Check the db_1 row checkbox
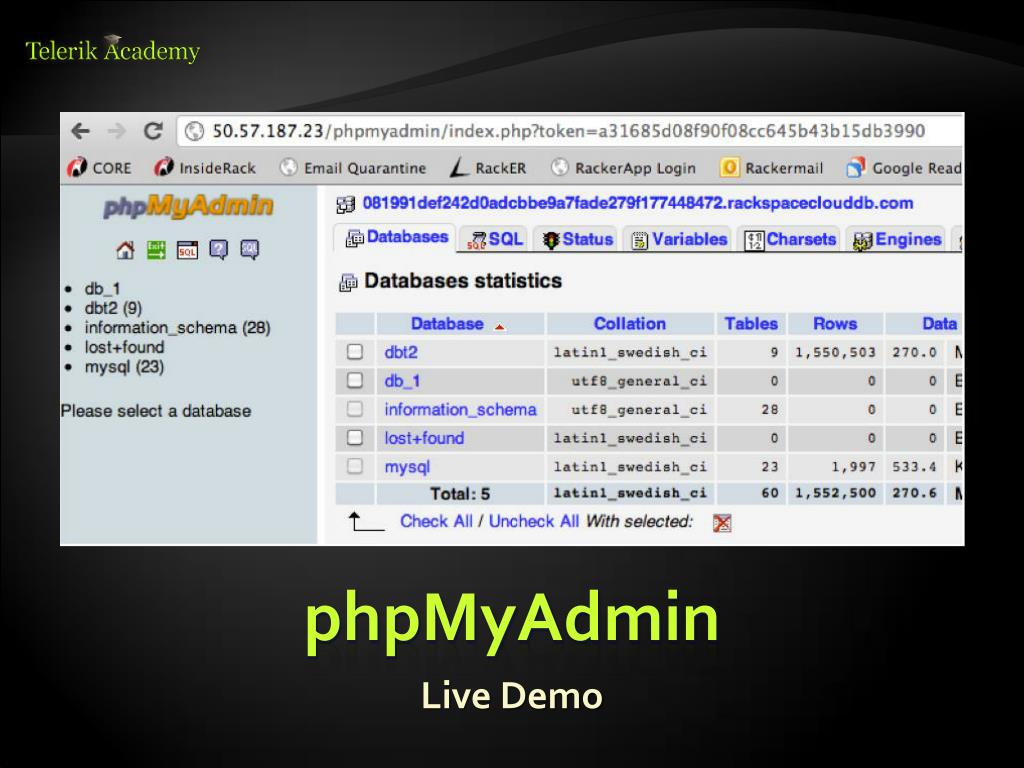1024x768 pixels. pos(355,380)
